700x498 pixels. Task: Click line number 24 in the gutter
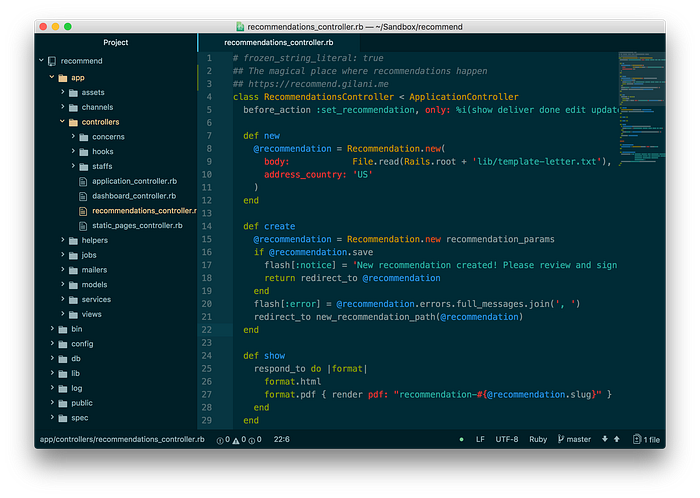(207, 355)
